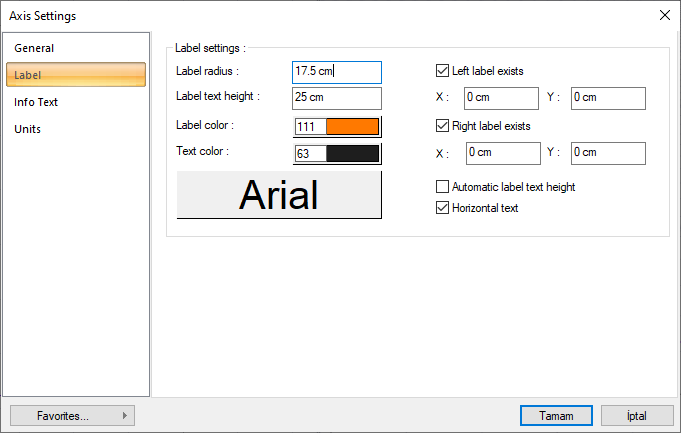Image resolution: width=681 pixels, height=433 pixels.
Task: Switch to the Info Text page
Action: (37, 102)
